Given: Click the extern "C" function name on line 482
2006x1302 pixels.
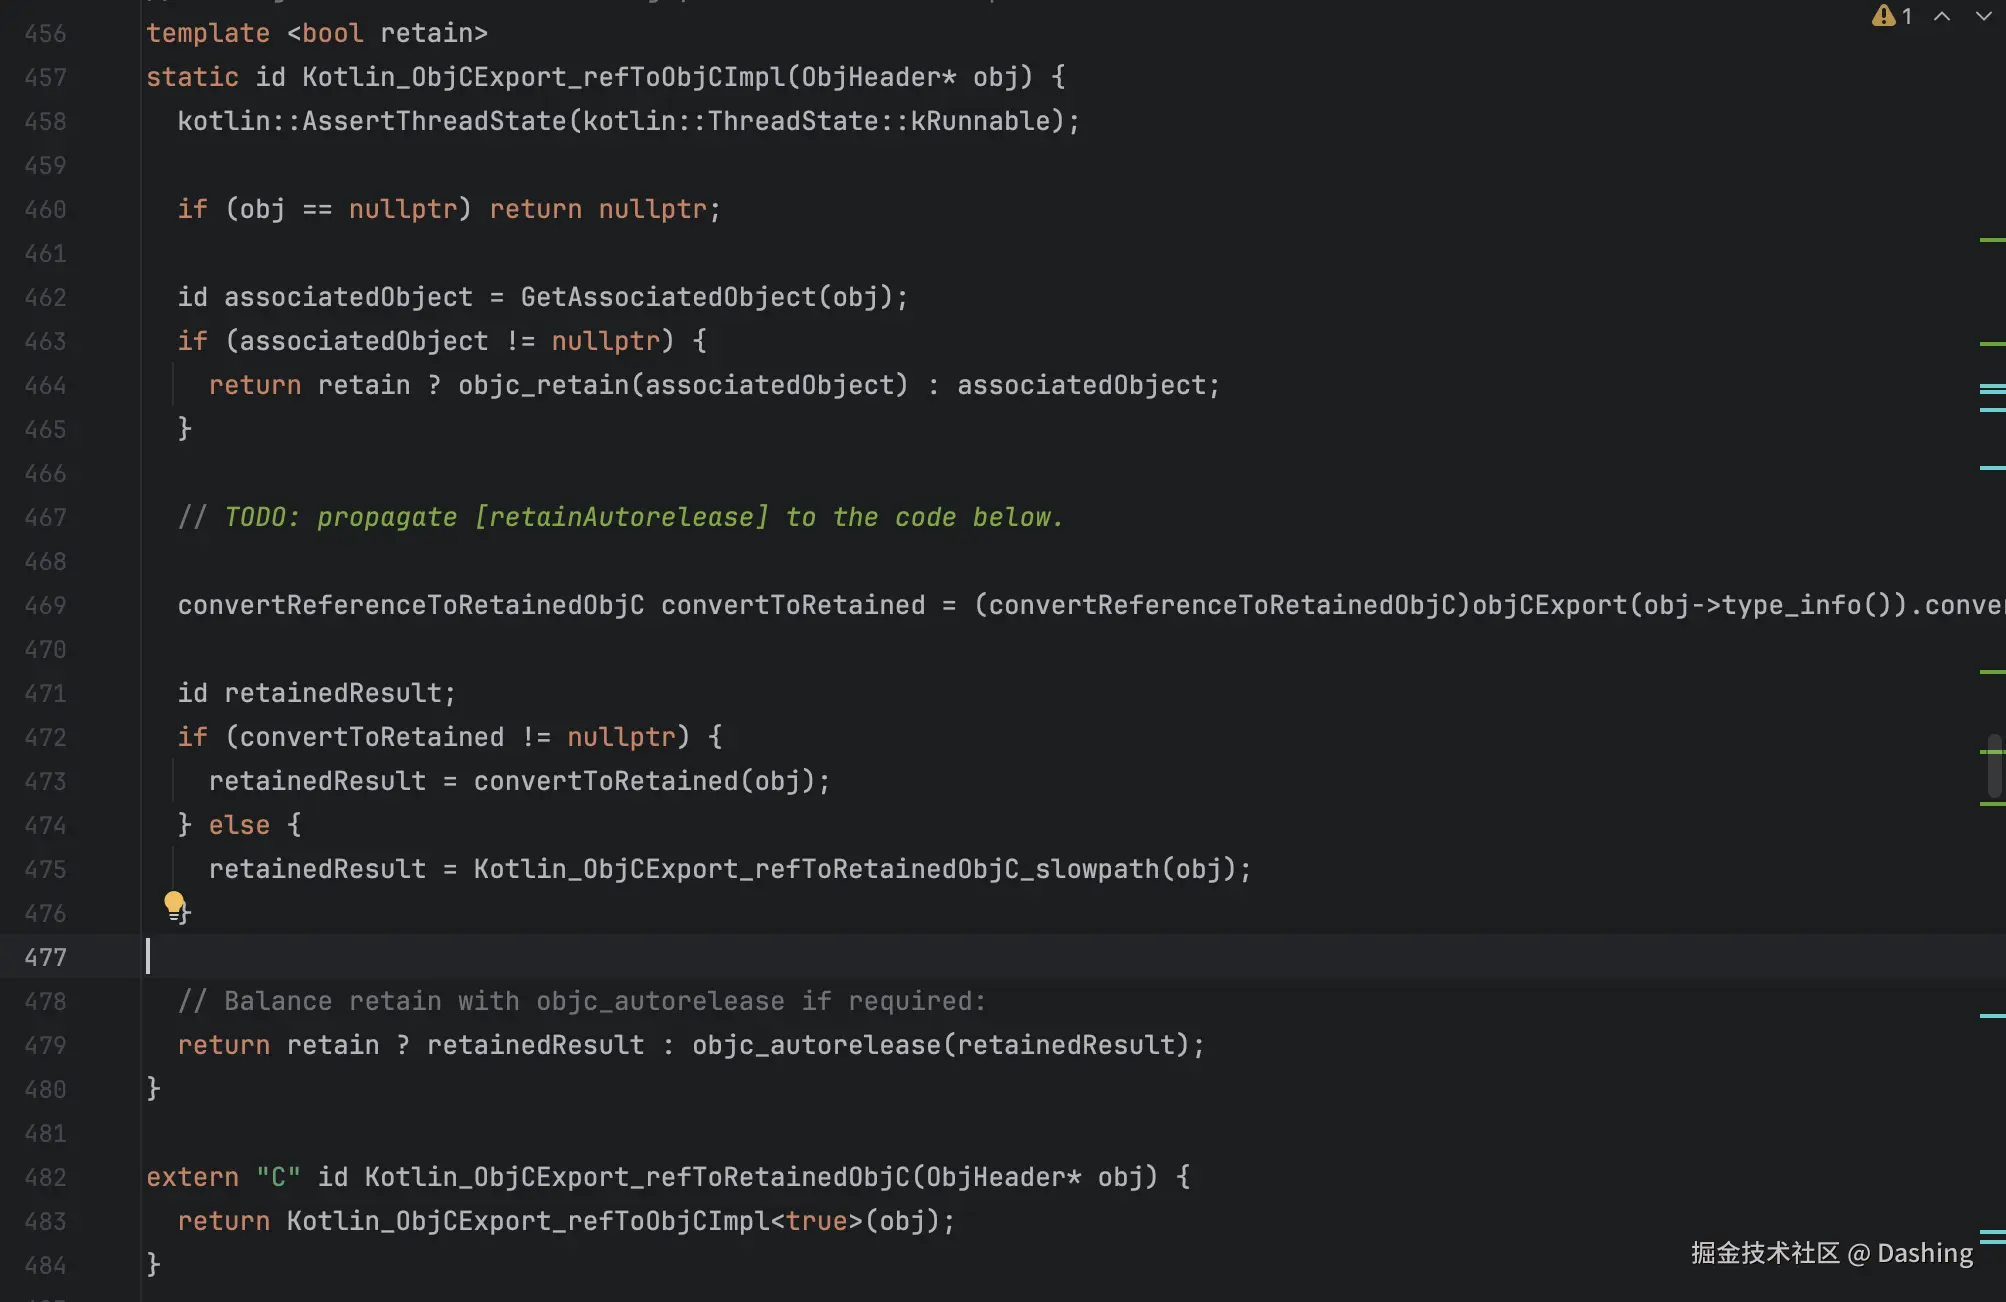Looking at the screenshot, I should tap(637, 1177).
